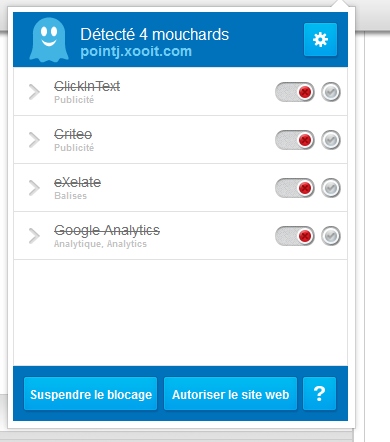This screenshot has height=442, width=390.
Task: Check site whitelist circle for ClickInText
Action: [331, 92]
